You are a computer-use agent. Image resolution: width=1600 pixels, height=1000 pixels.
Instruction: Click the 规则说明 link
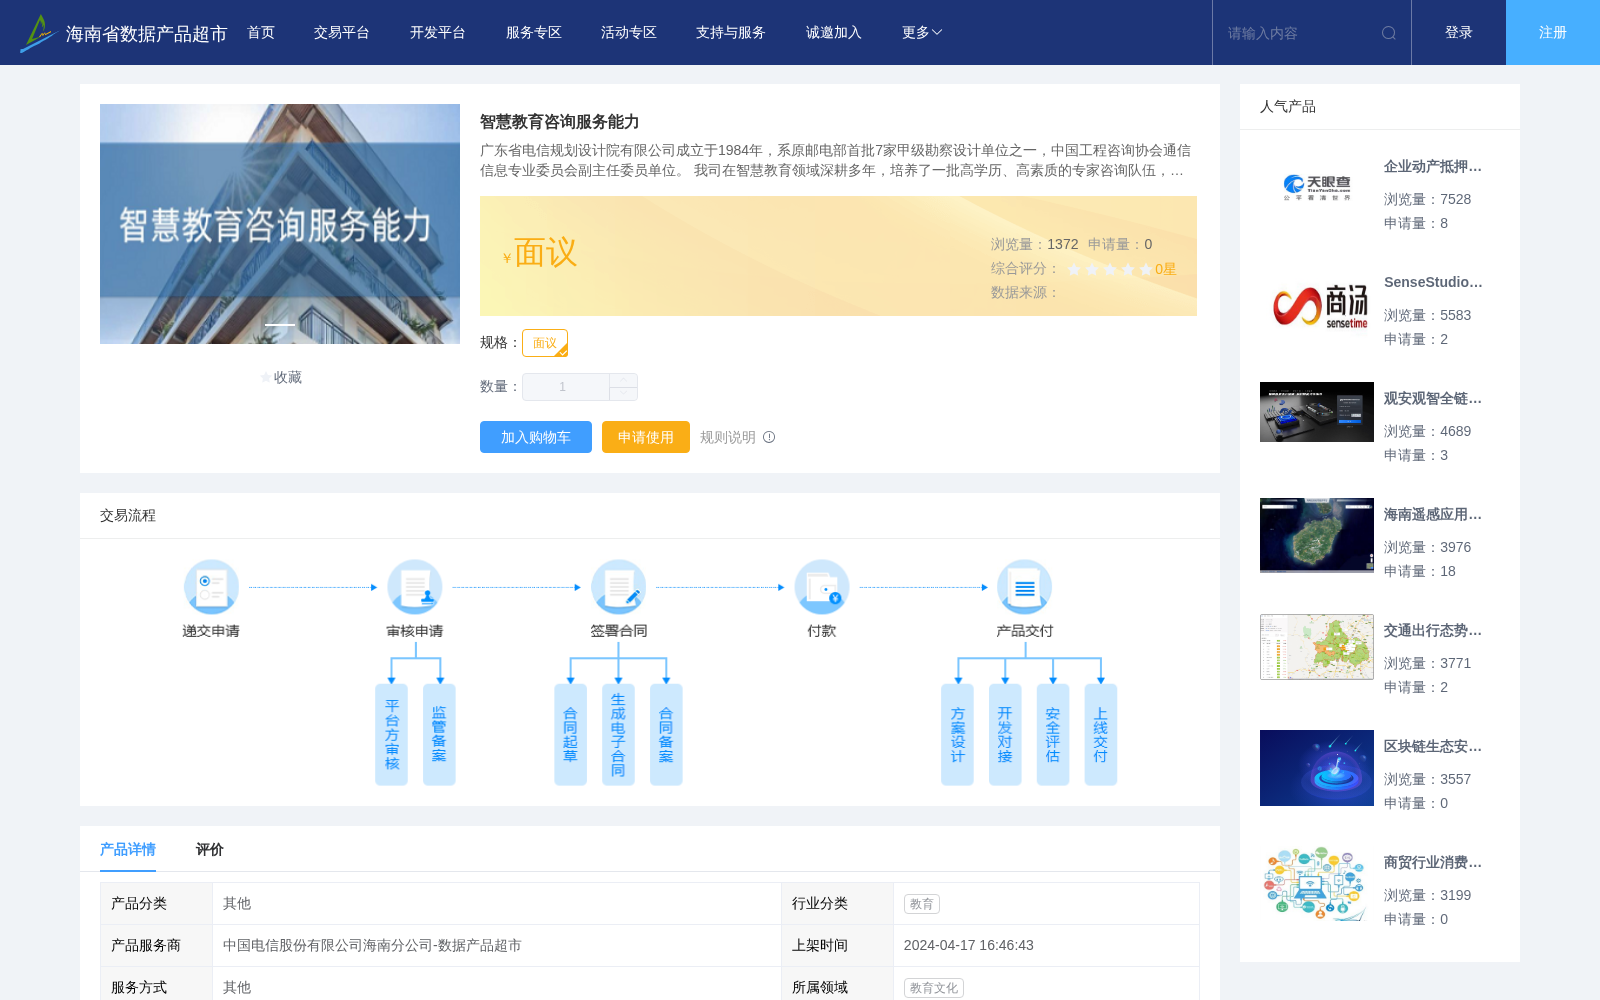pos(728,437)
